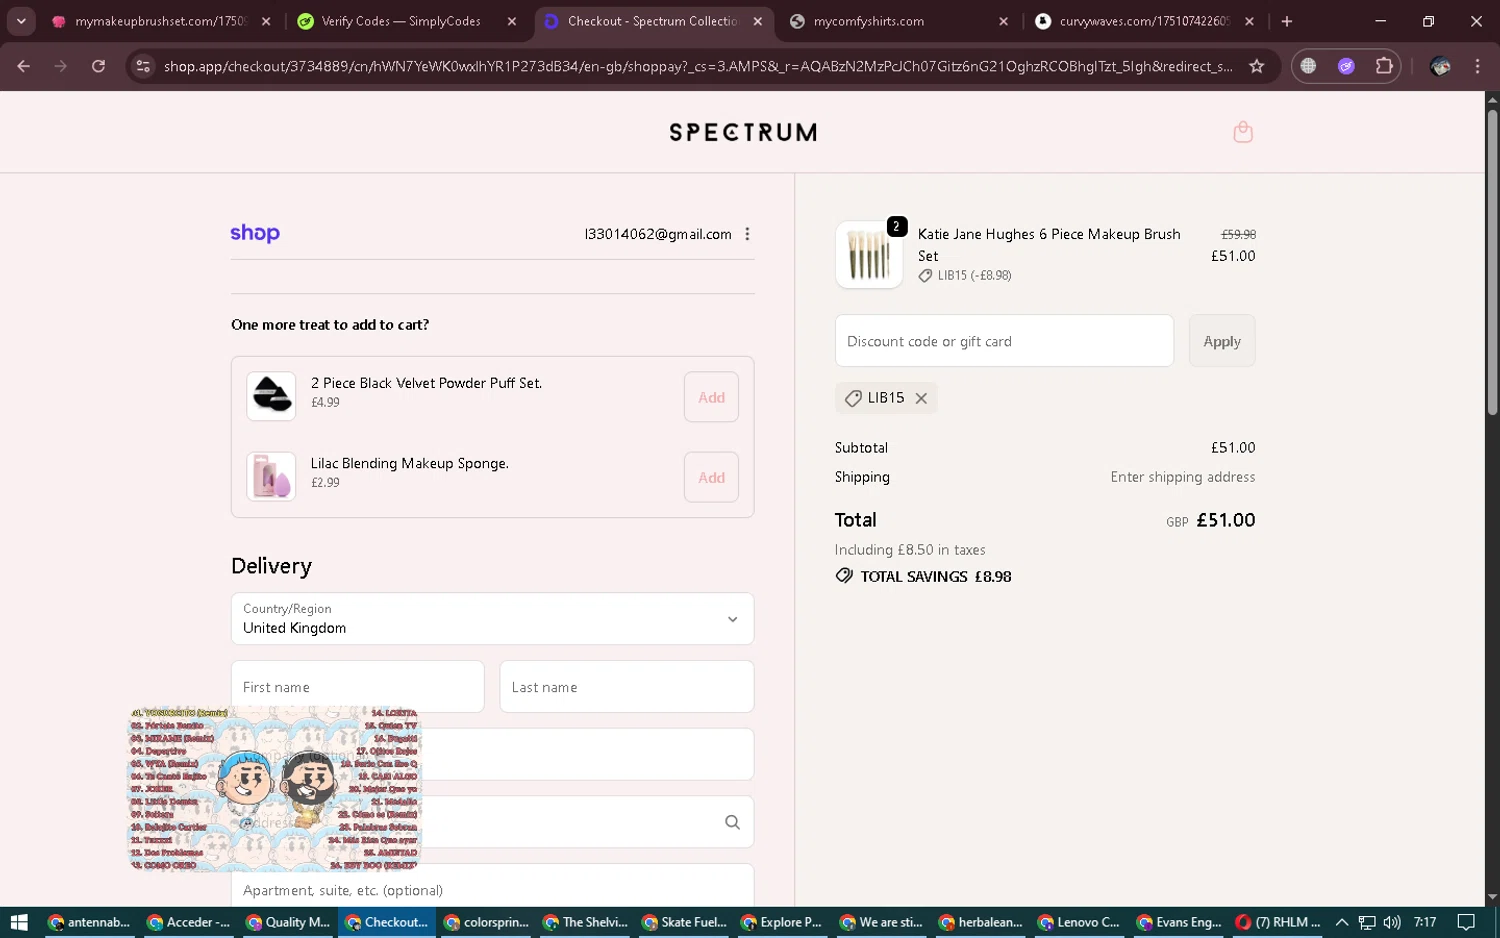Image resolution: width=1500 pixels, height=938 pixels.
Task: Open the tab search dropdown
Action: (21, 21)
